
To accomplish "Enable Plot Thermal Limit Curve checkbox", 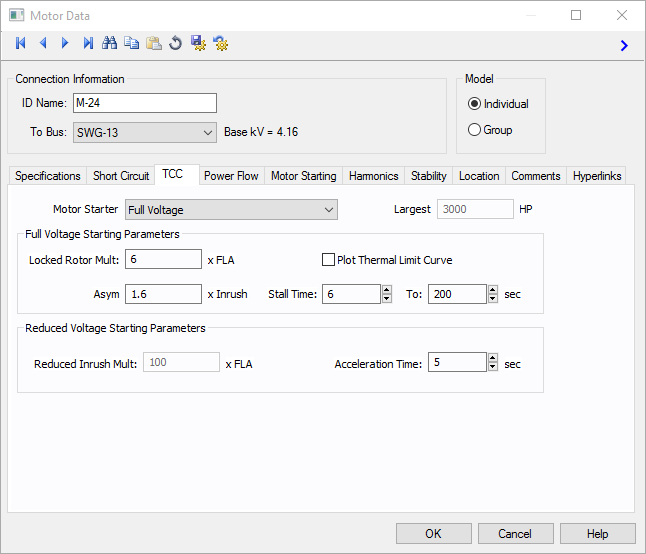I will 328,260.
